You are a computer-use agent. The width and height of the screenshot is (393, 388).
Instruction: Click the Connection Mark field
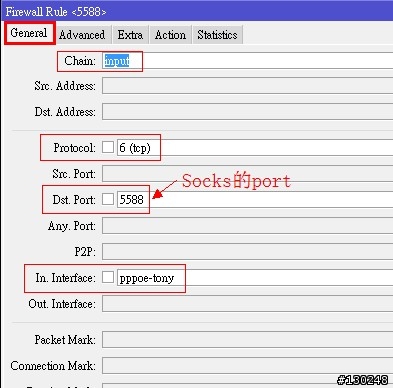point(247,366)
